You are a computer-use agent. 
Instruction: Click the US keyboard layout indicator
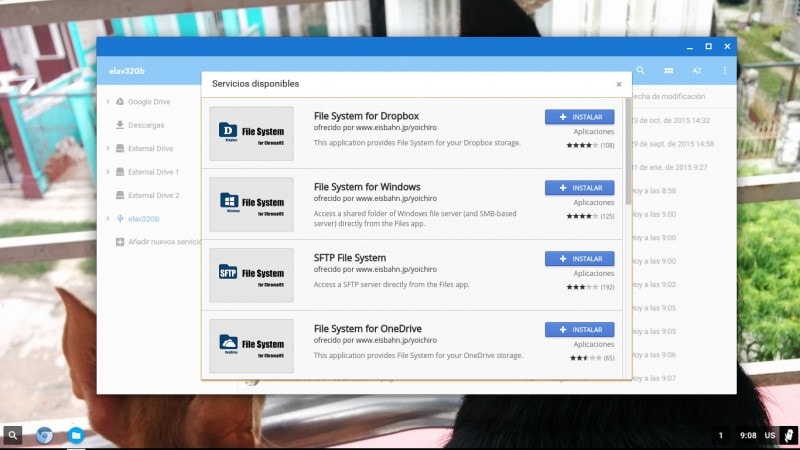point(769,435)
